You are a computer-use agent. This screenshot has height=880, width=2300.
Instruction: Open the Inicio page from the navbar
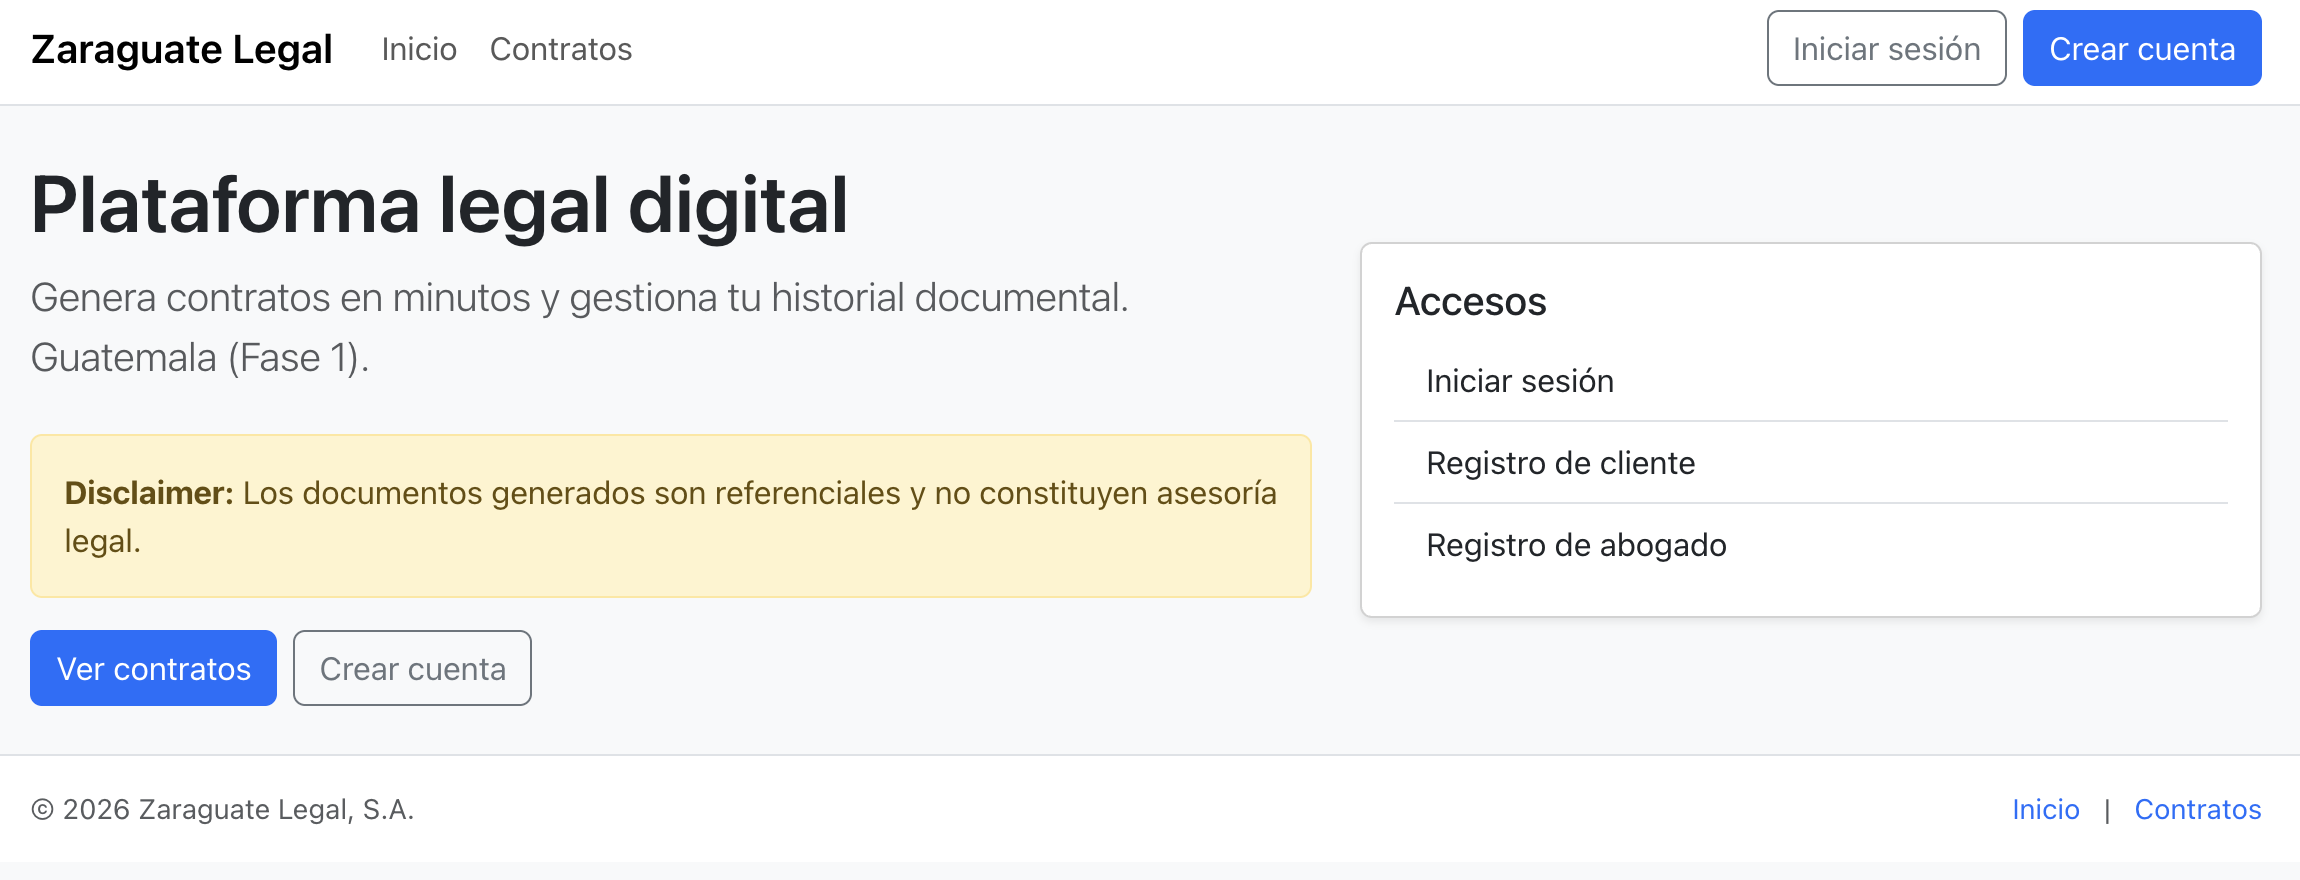point(419,49)
